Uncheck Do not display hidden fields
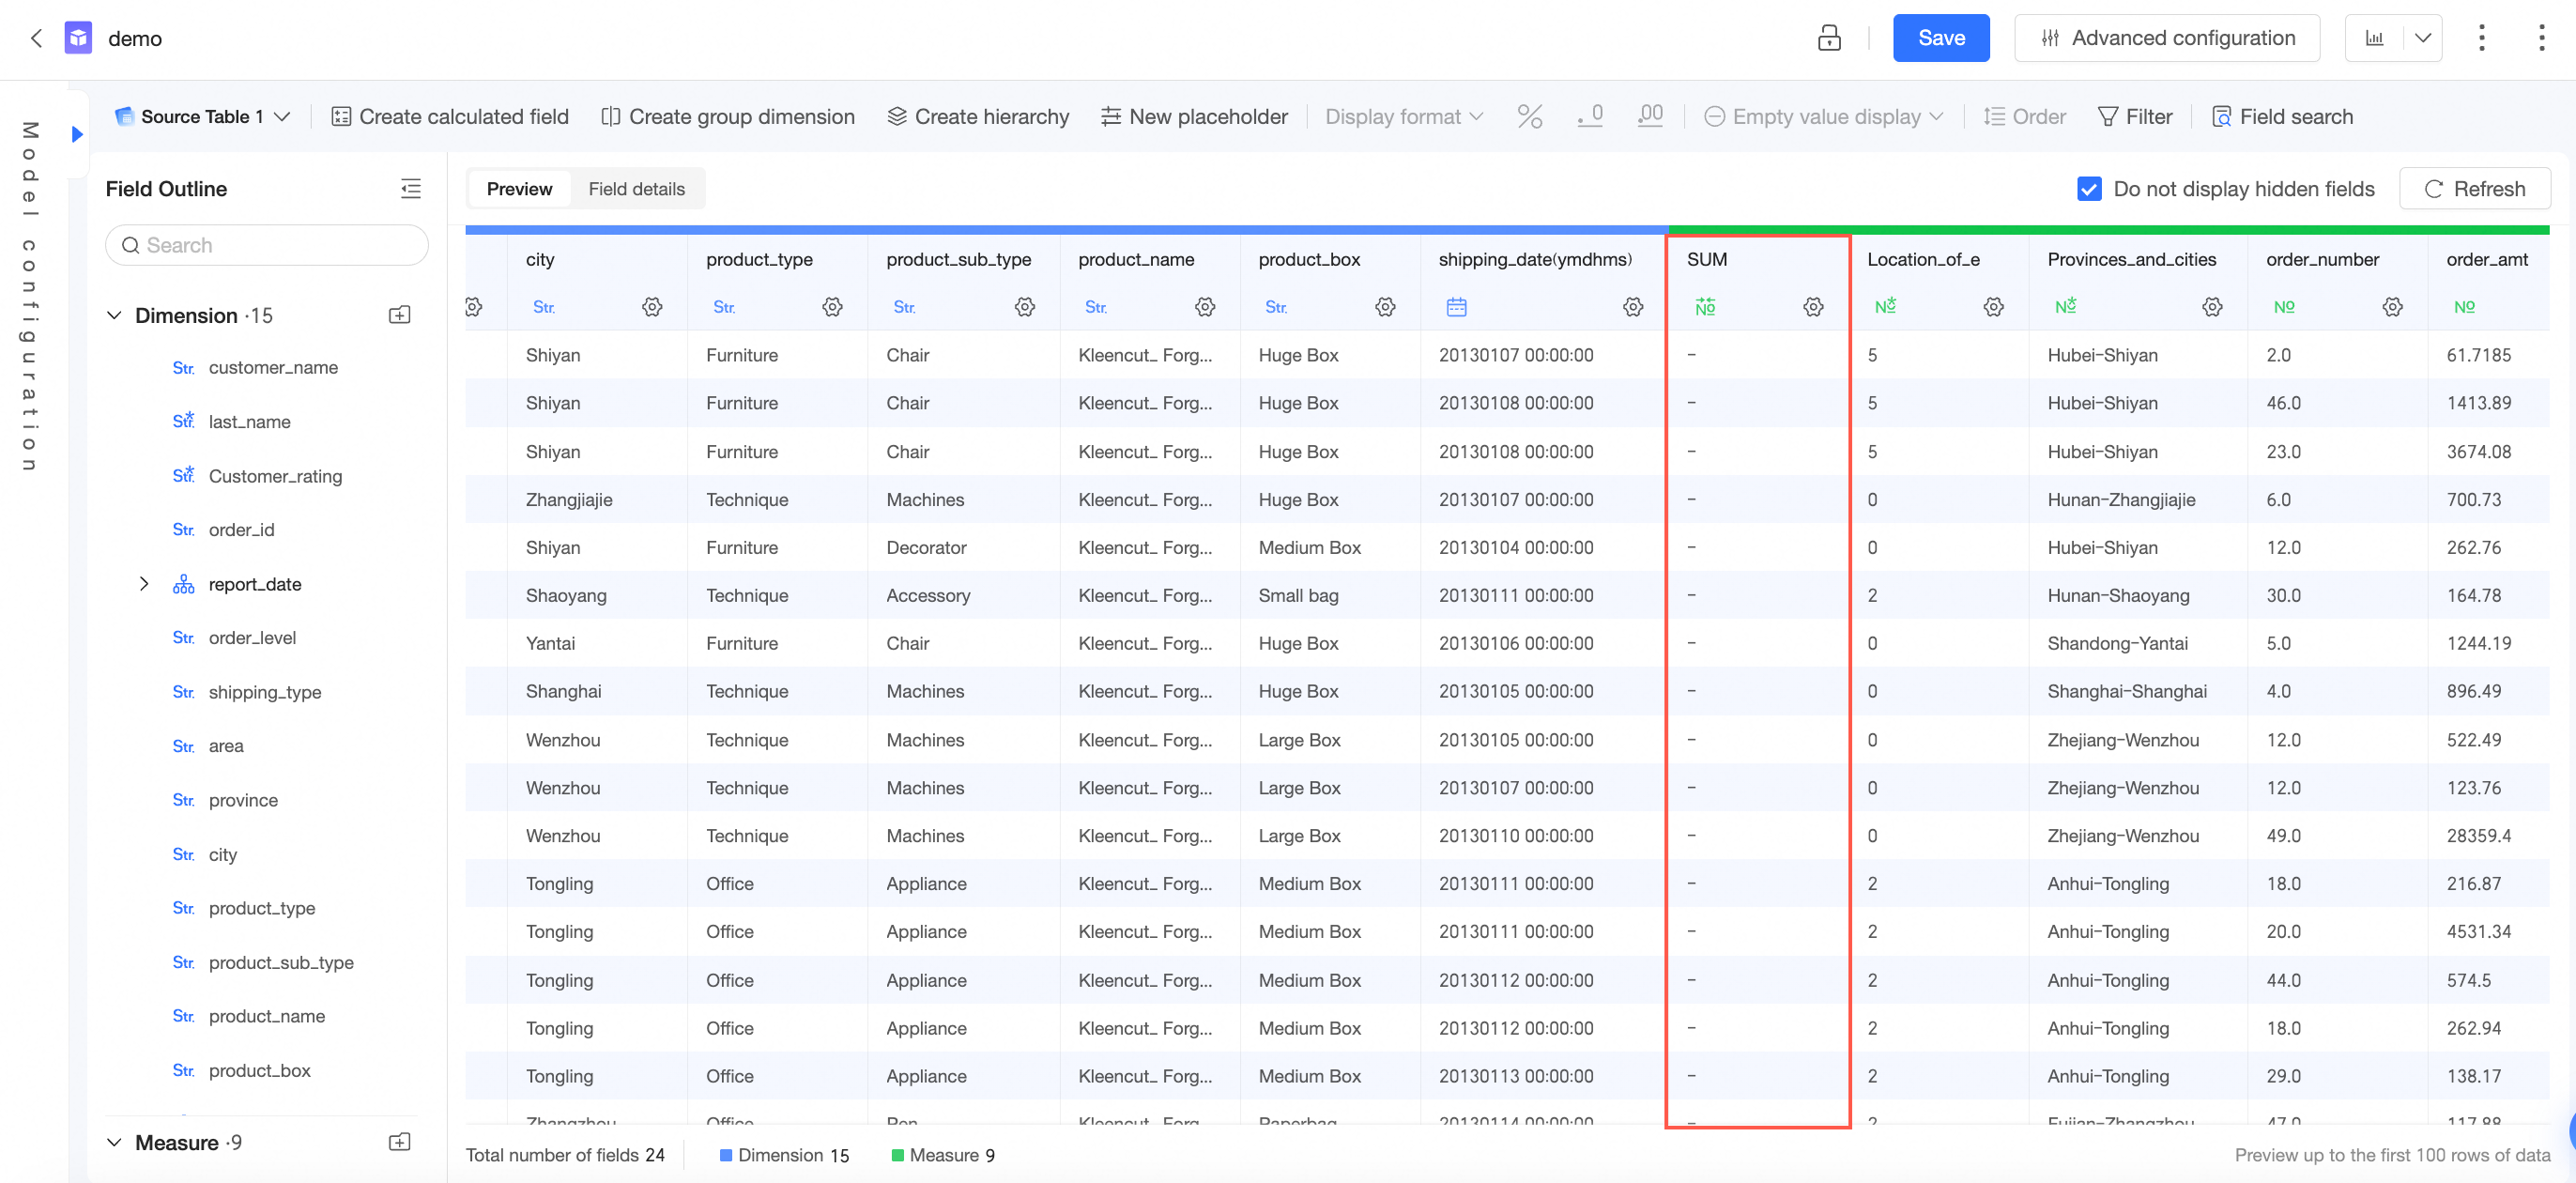 click(2088, 189)
